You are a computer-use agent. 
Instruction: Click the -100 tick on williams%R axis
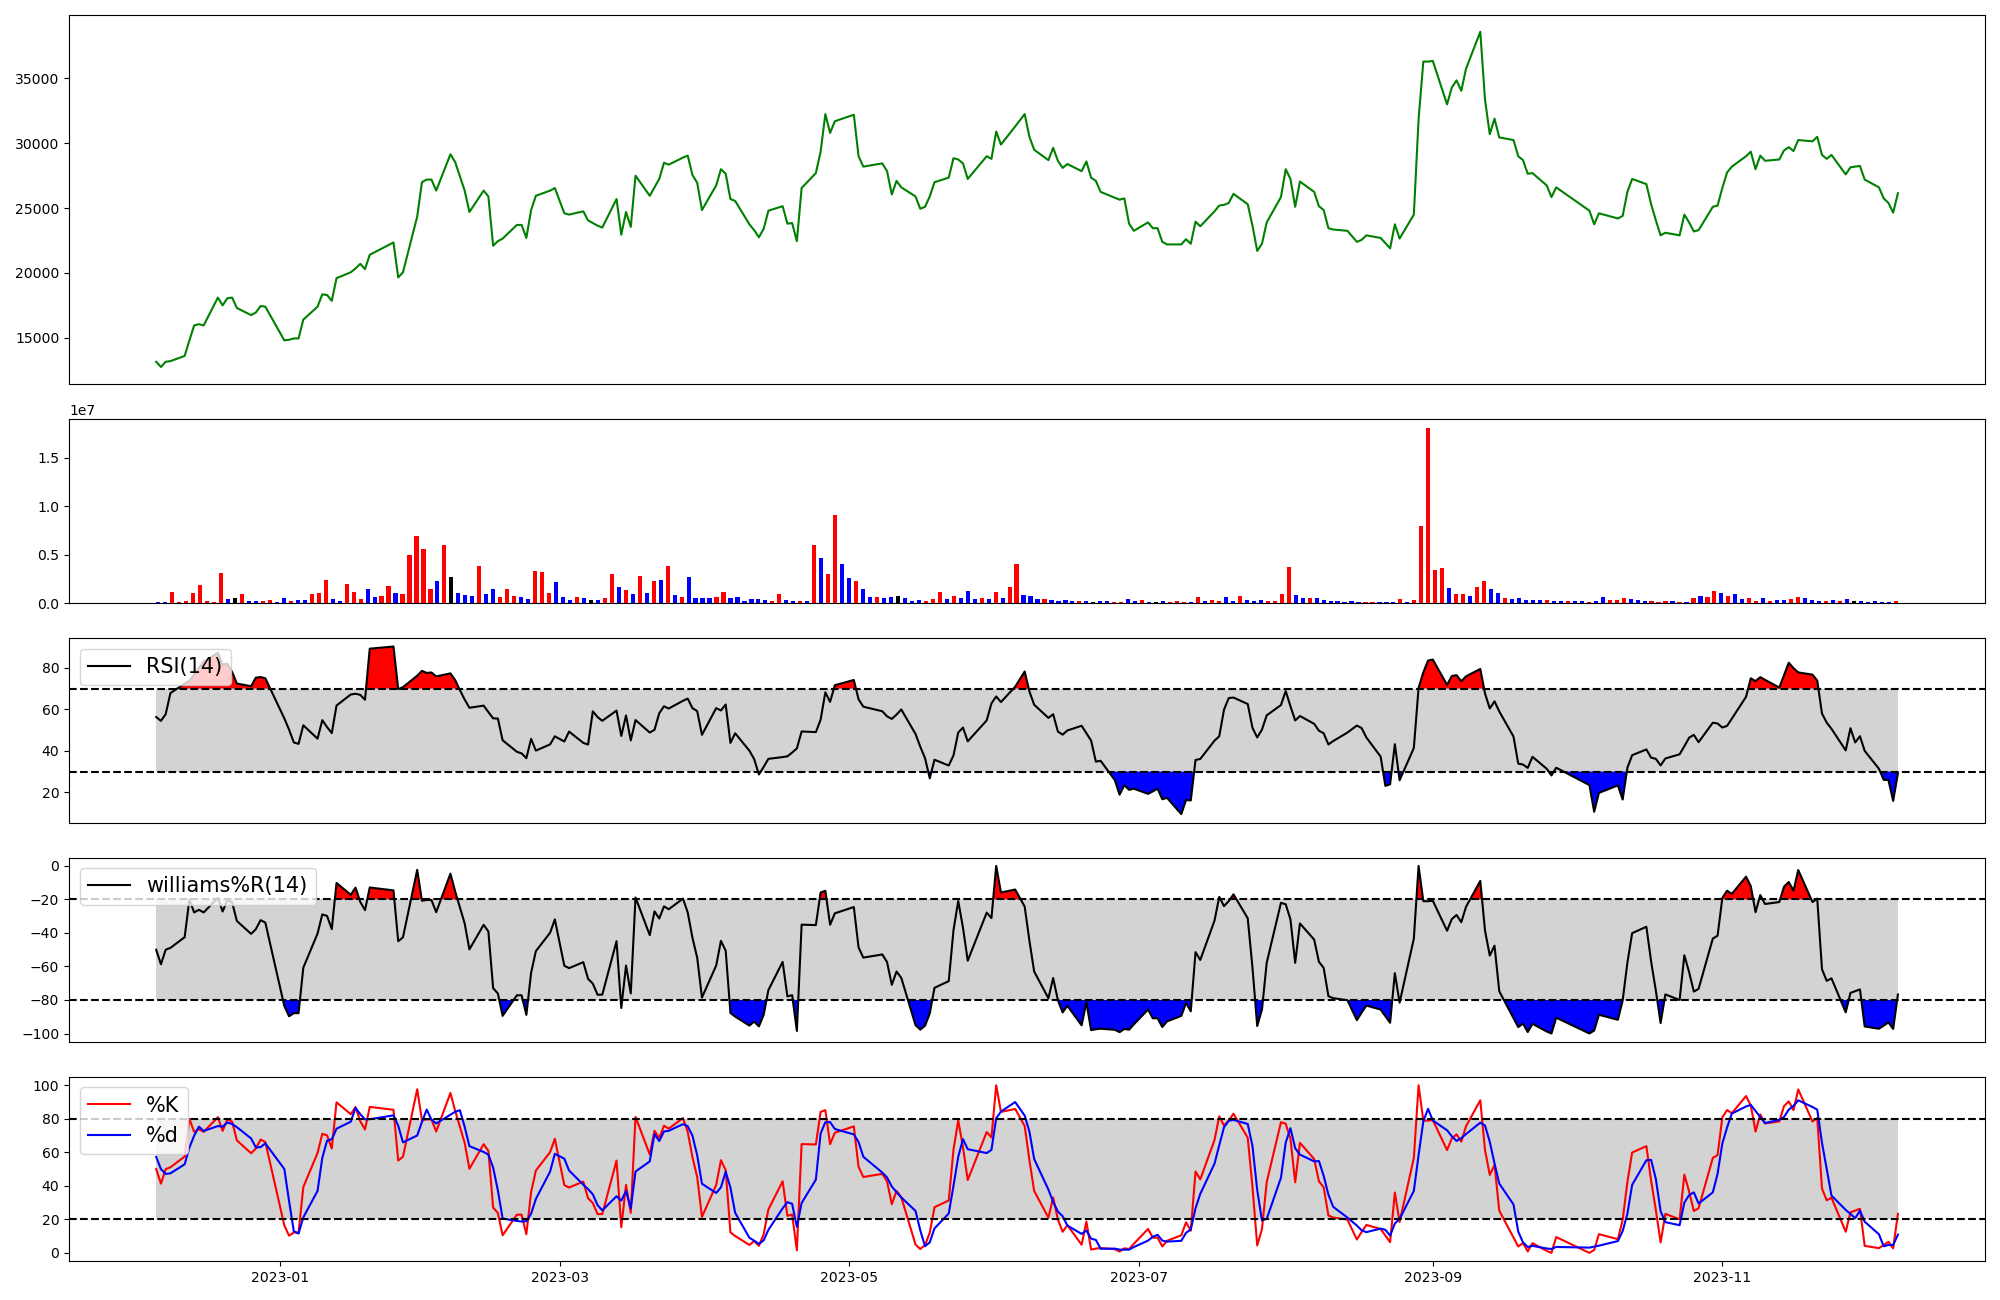[43, 1034]
